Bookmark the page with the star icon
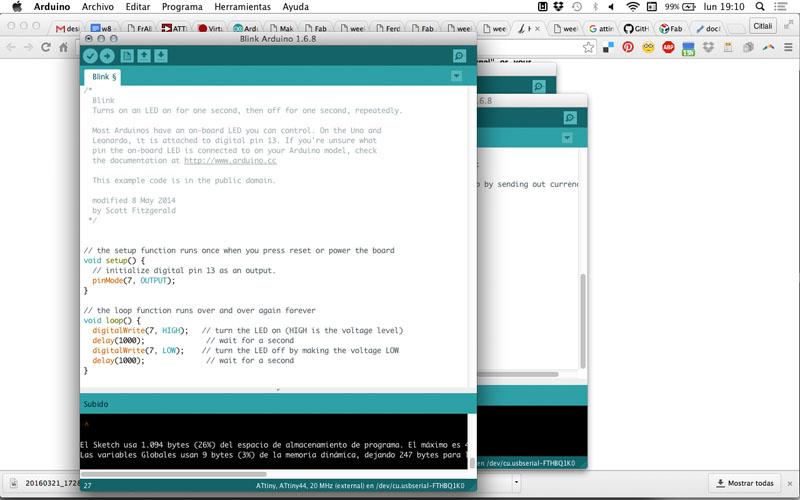Screen dimensions: 800x500 (x=588, y=47)
